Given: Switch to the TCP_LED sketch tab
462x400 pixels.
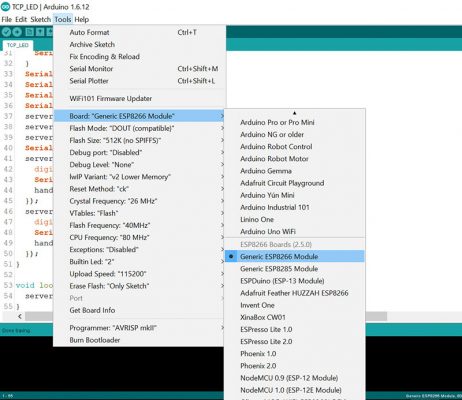Looking at the screenshot, I should point(18,45).
